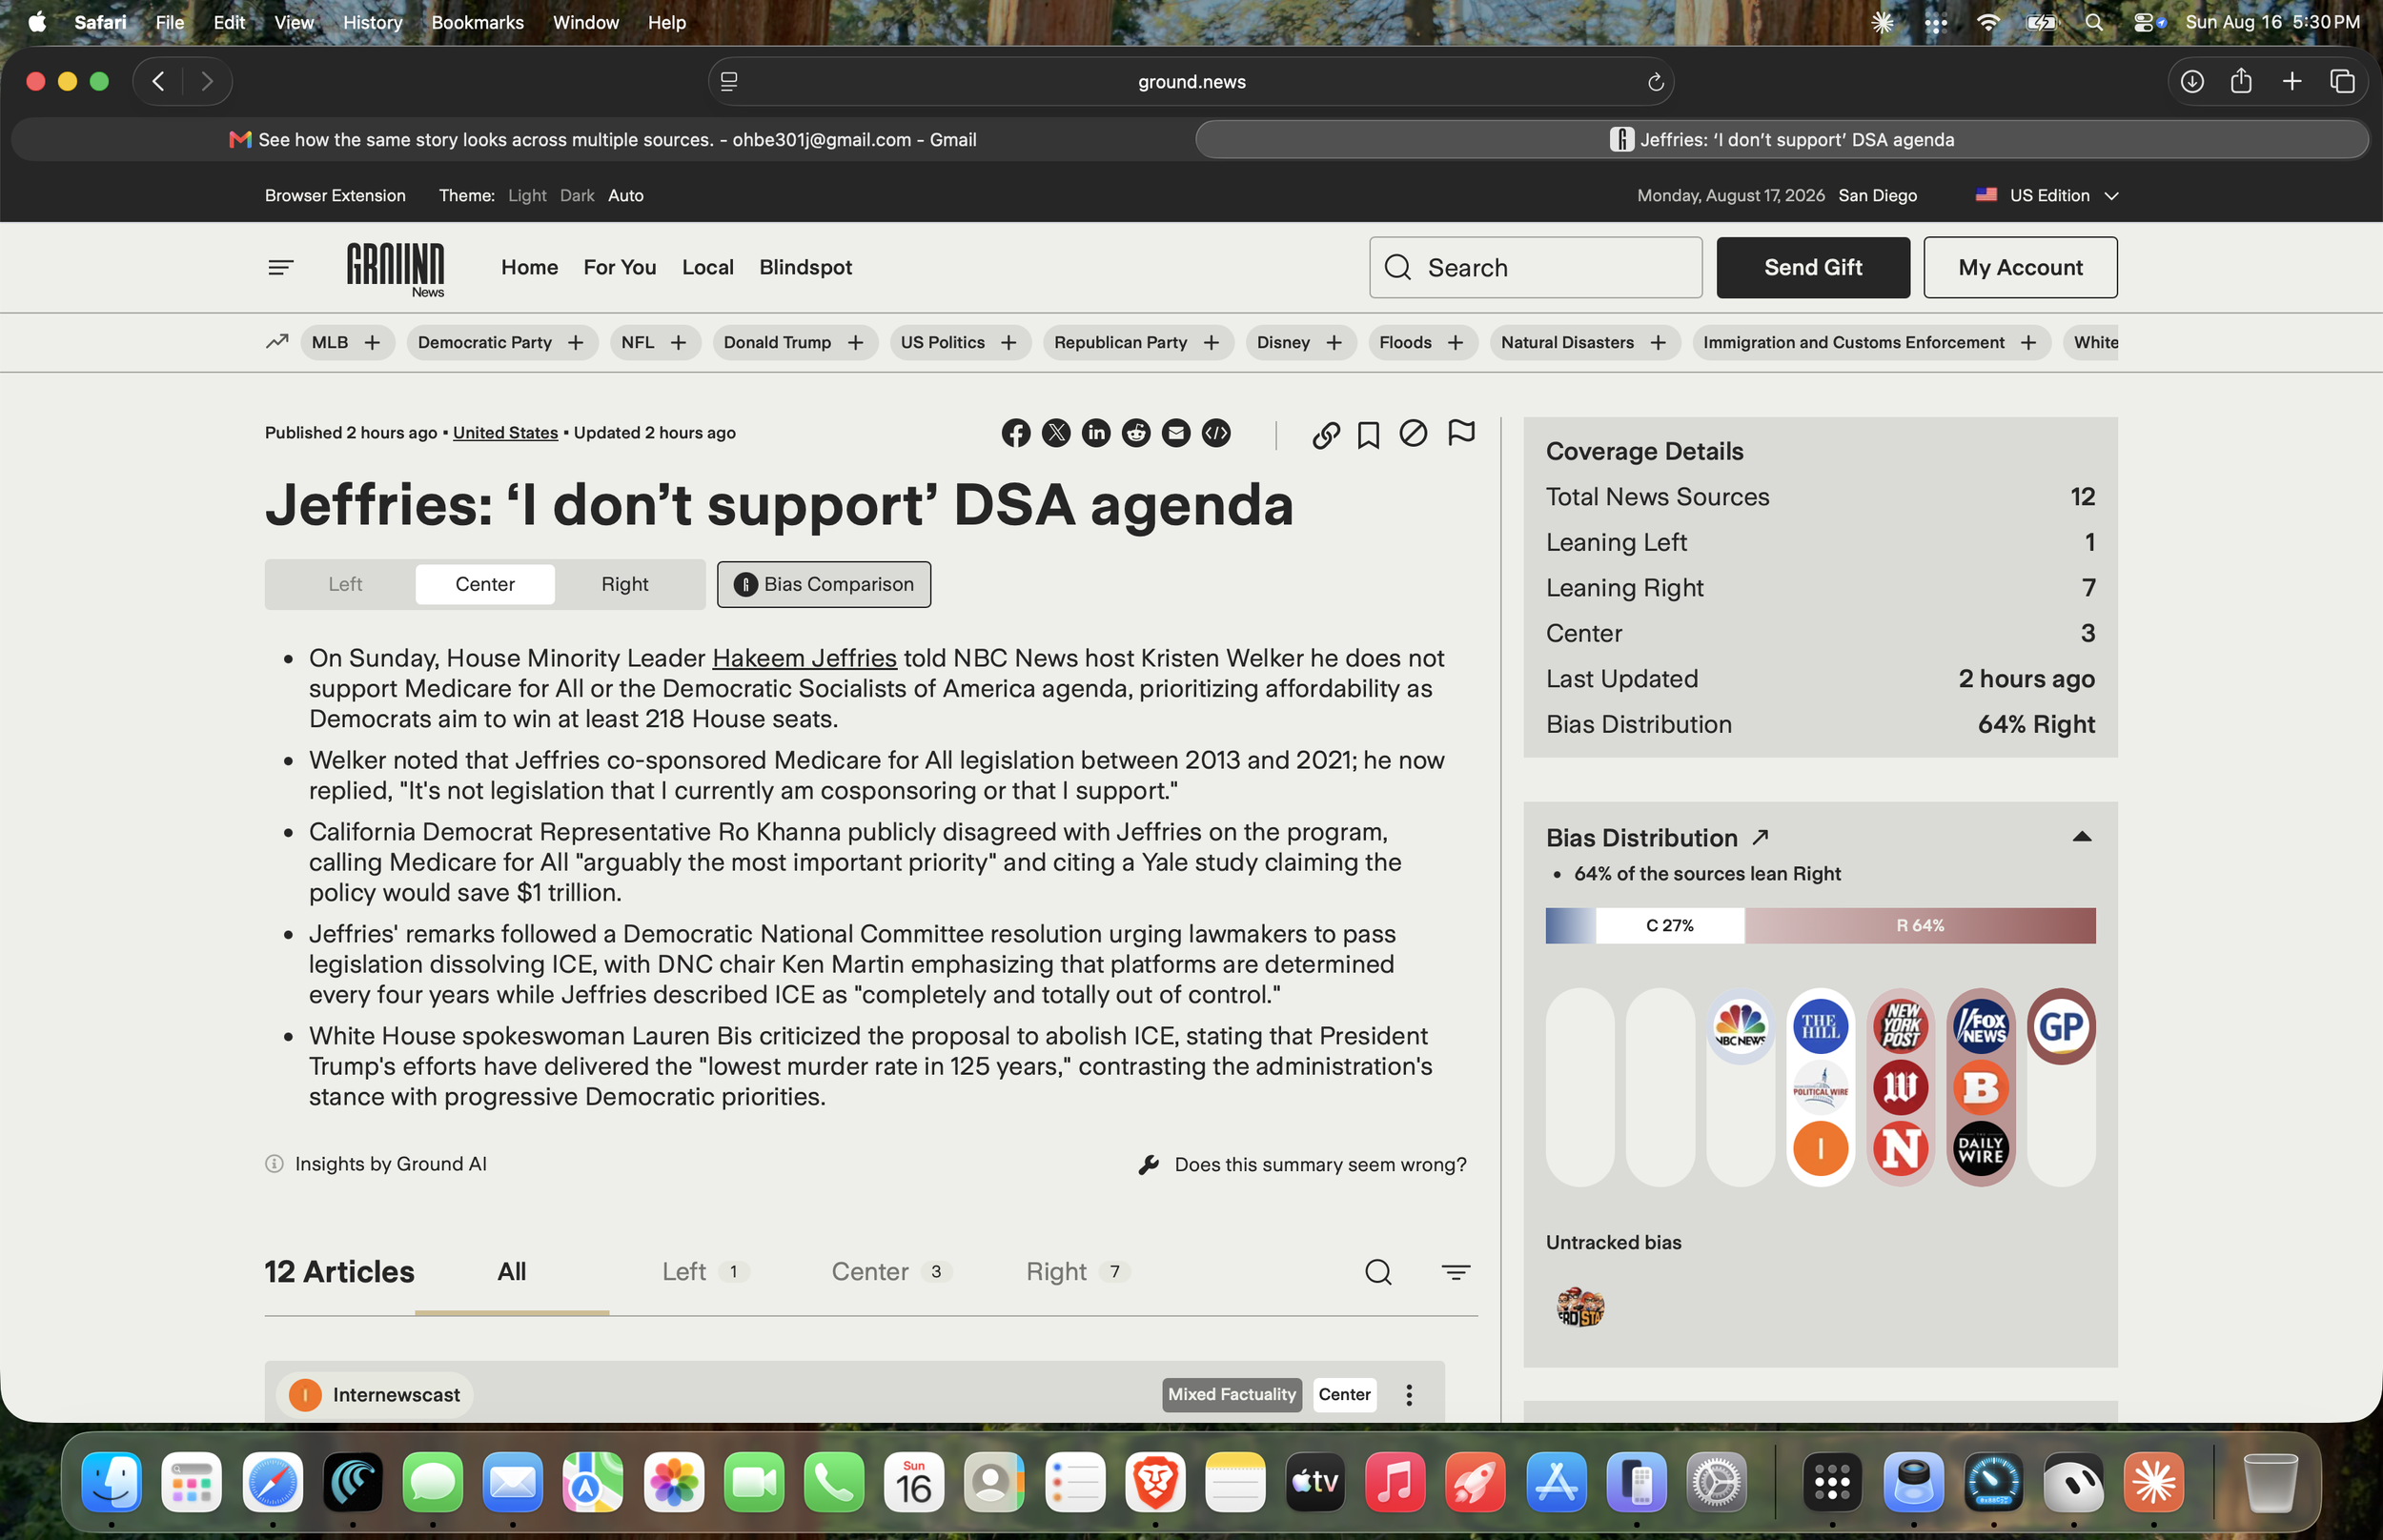
Task: Open the US Edition dropdown
Action: [2047, 196]
